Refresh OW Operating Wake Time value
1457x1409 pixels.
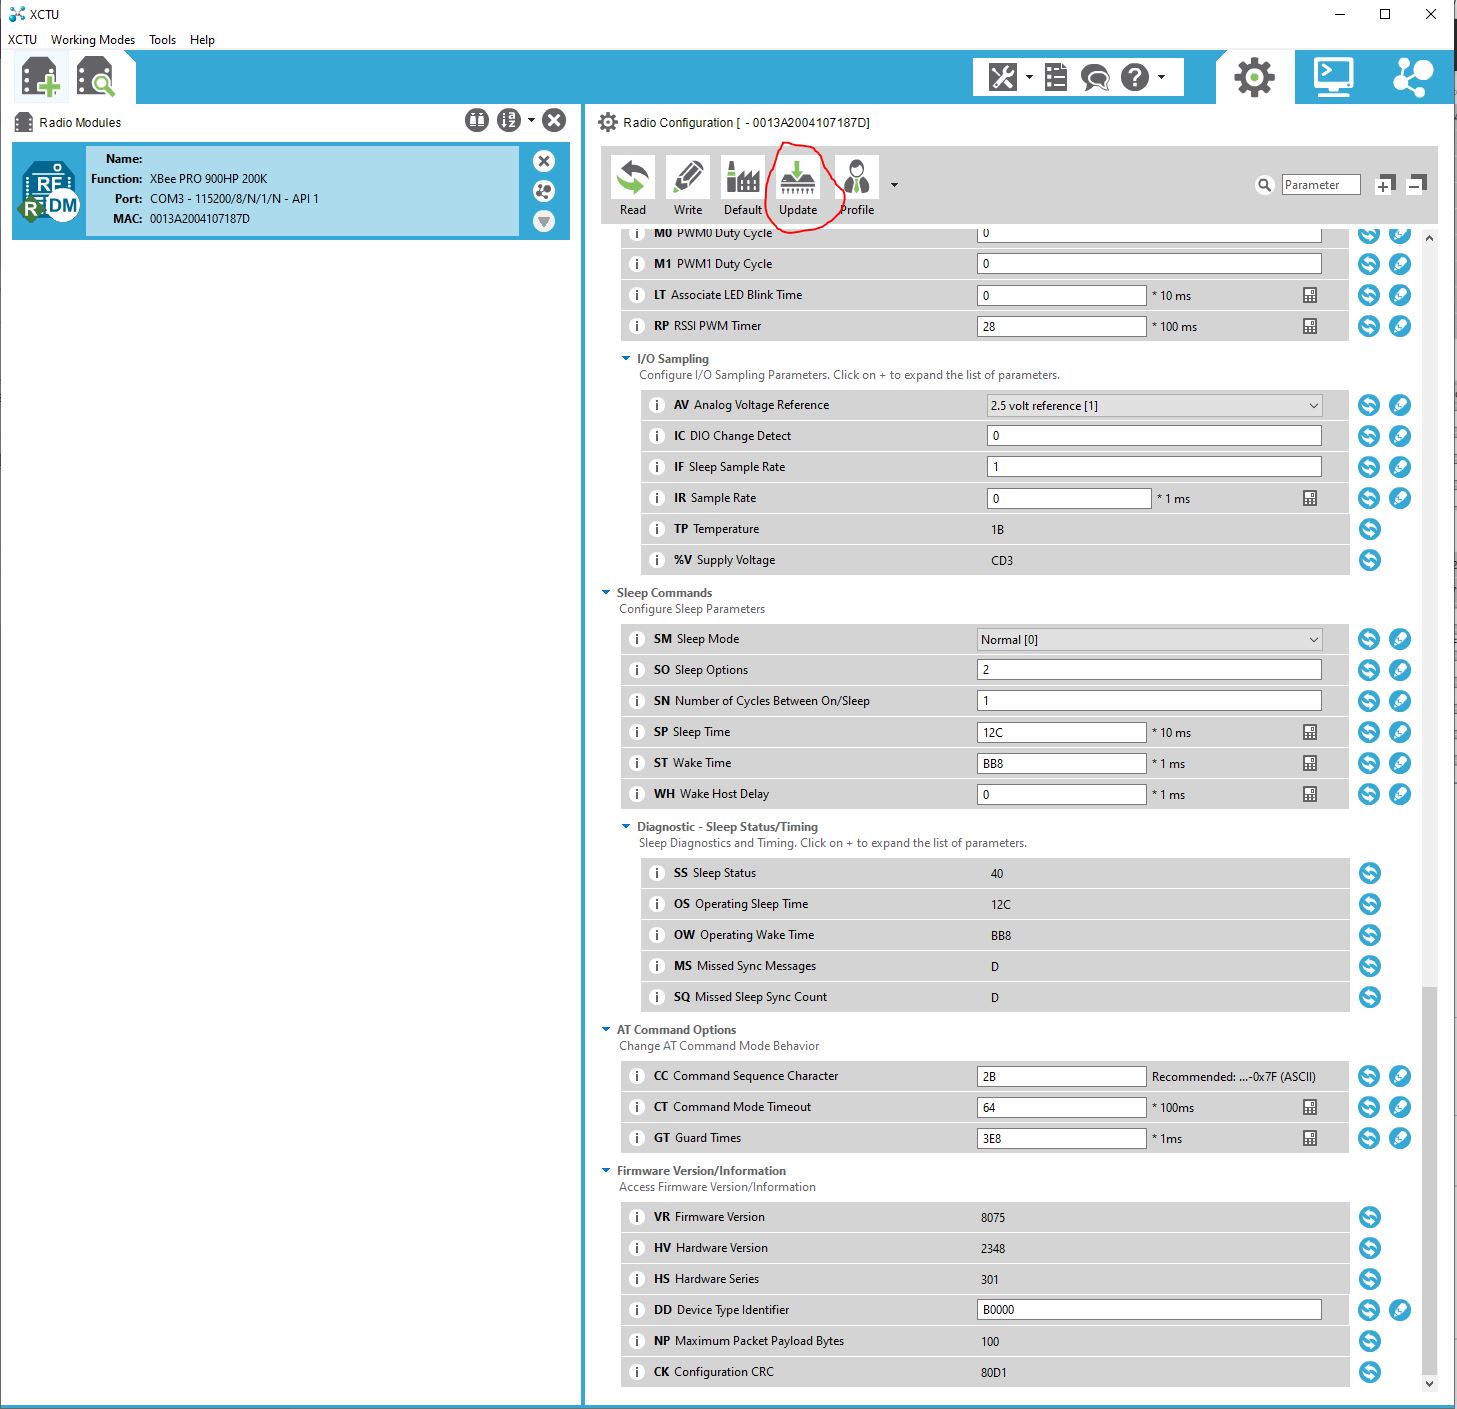tap(1370, 935)
